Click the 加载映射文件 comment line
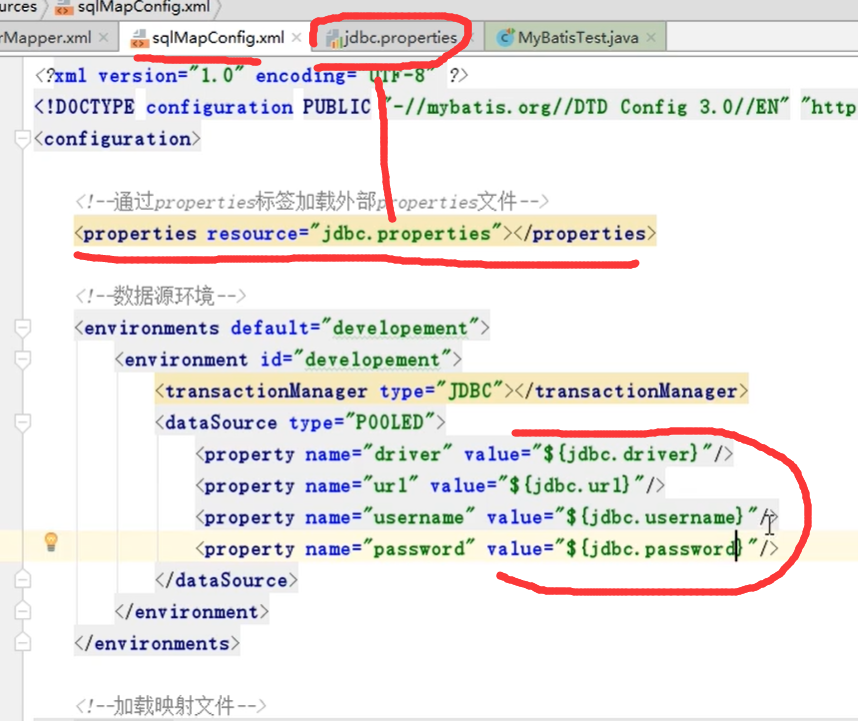858x721 pixels. [171, 706]
